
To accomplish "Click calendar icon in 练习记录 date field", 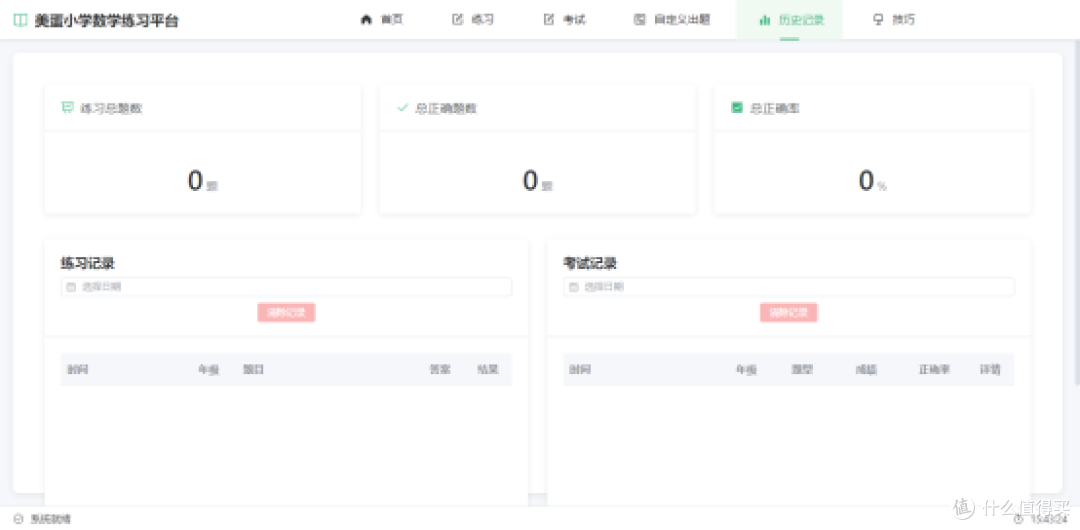I will (71, 287).
